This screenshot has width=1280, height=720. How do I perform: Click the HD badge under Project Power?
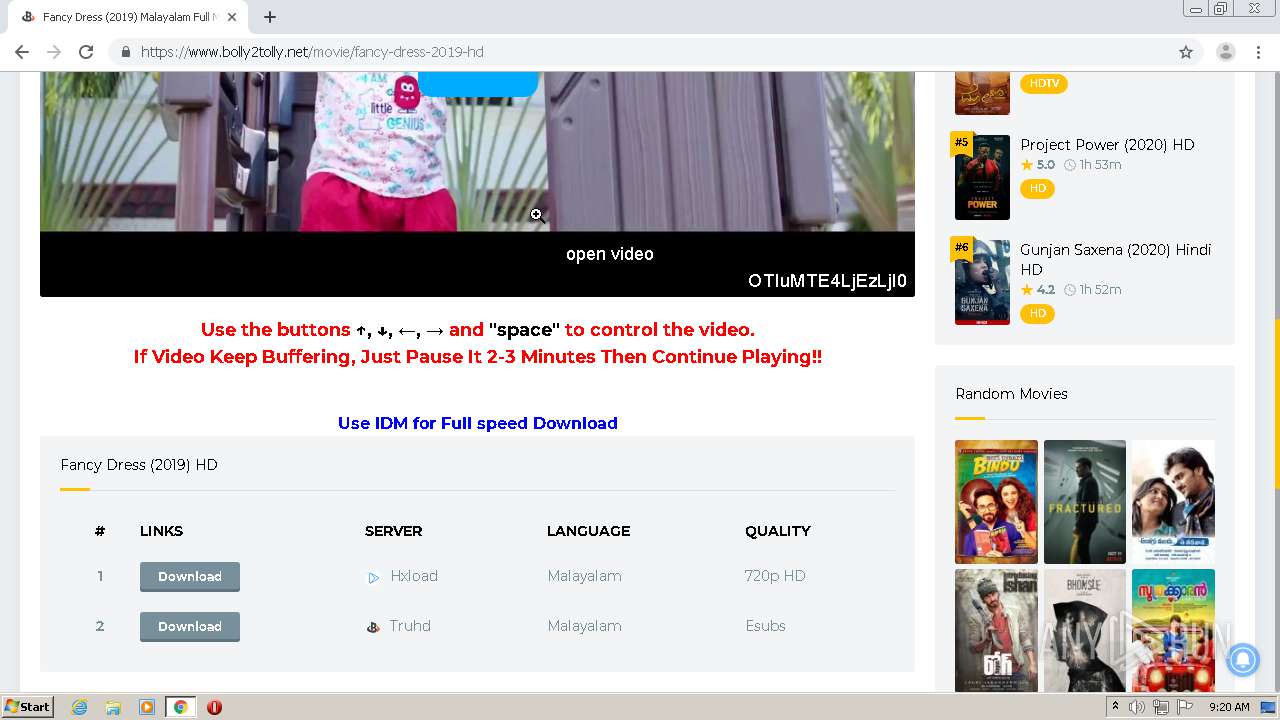click(x=1038, y=189)
